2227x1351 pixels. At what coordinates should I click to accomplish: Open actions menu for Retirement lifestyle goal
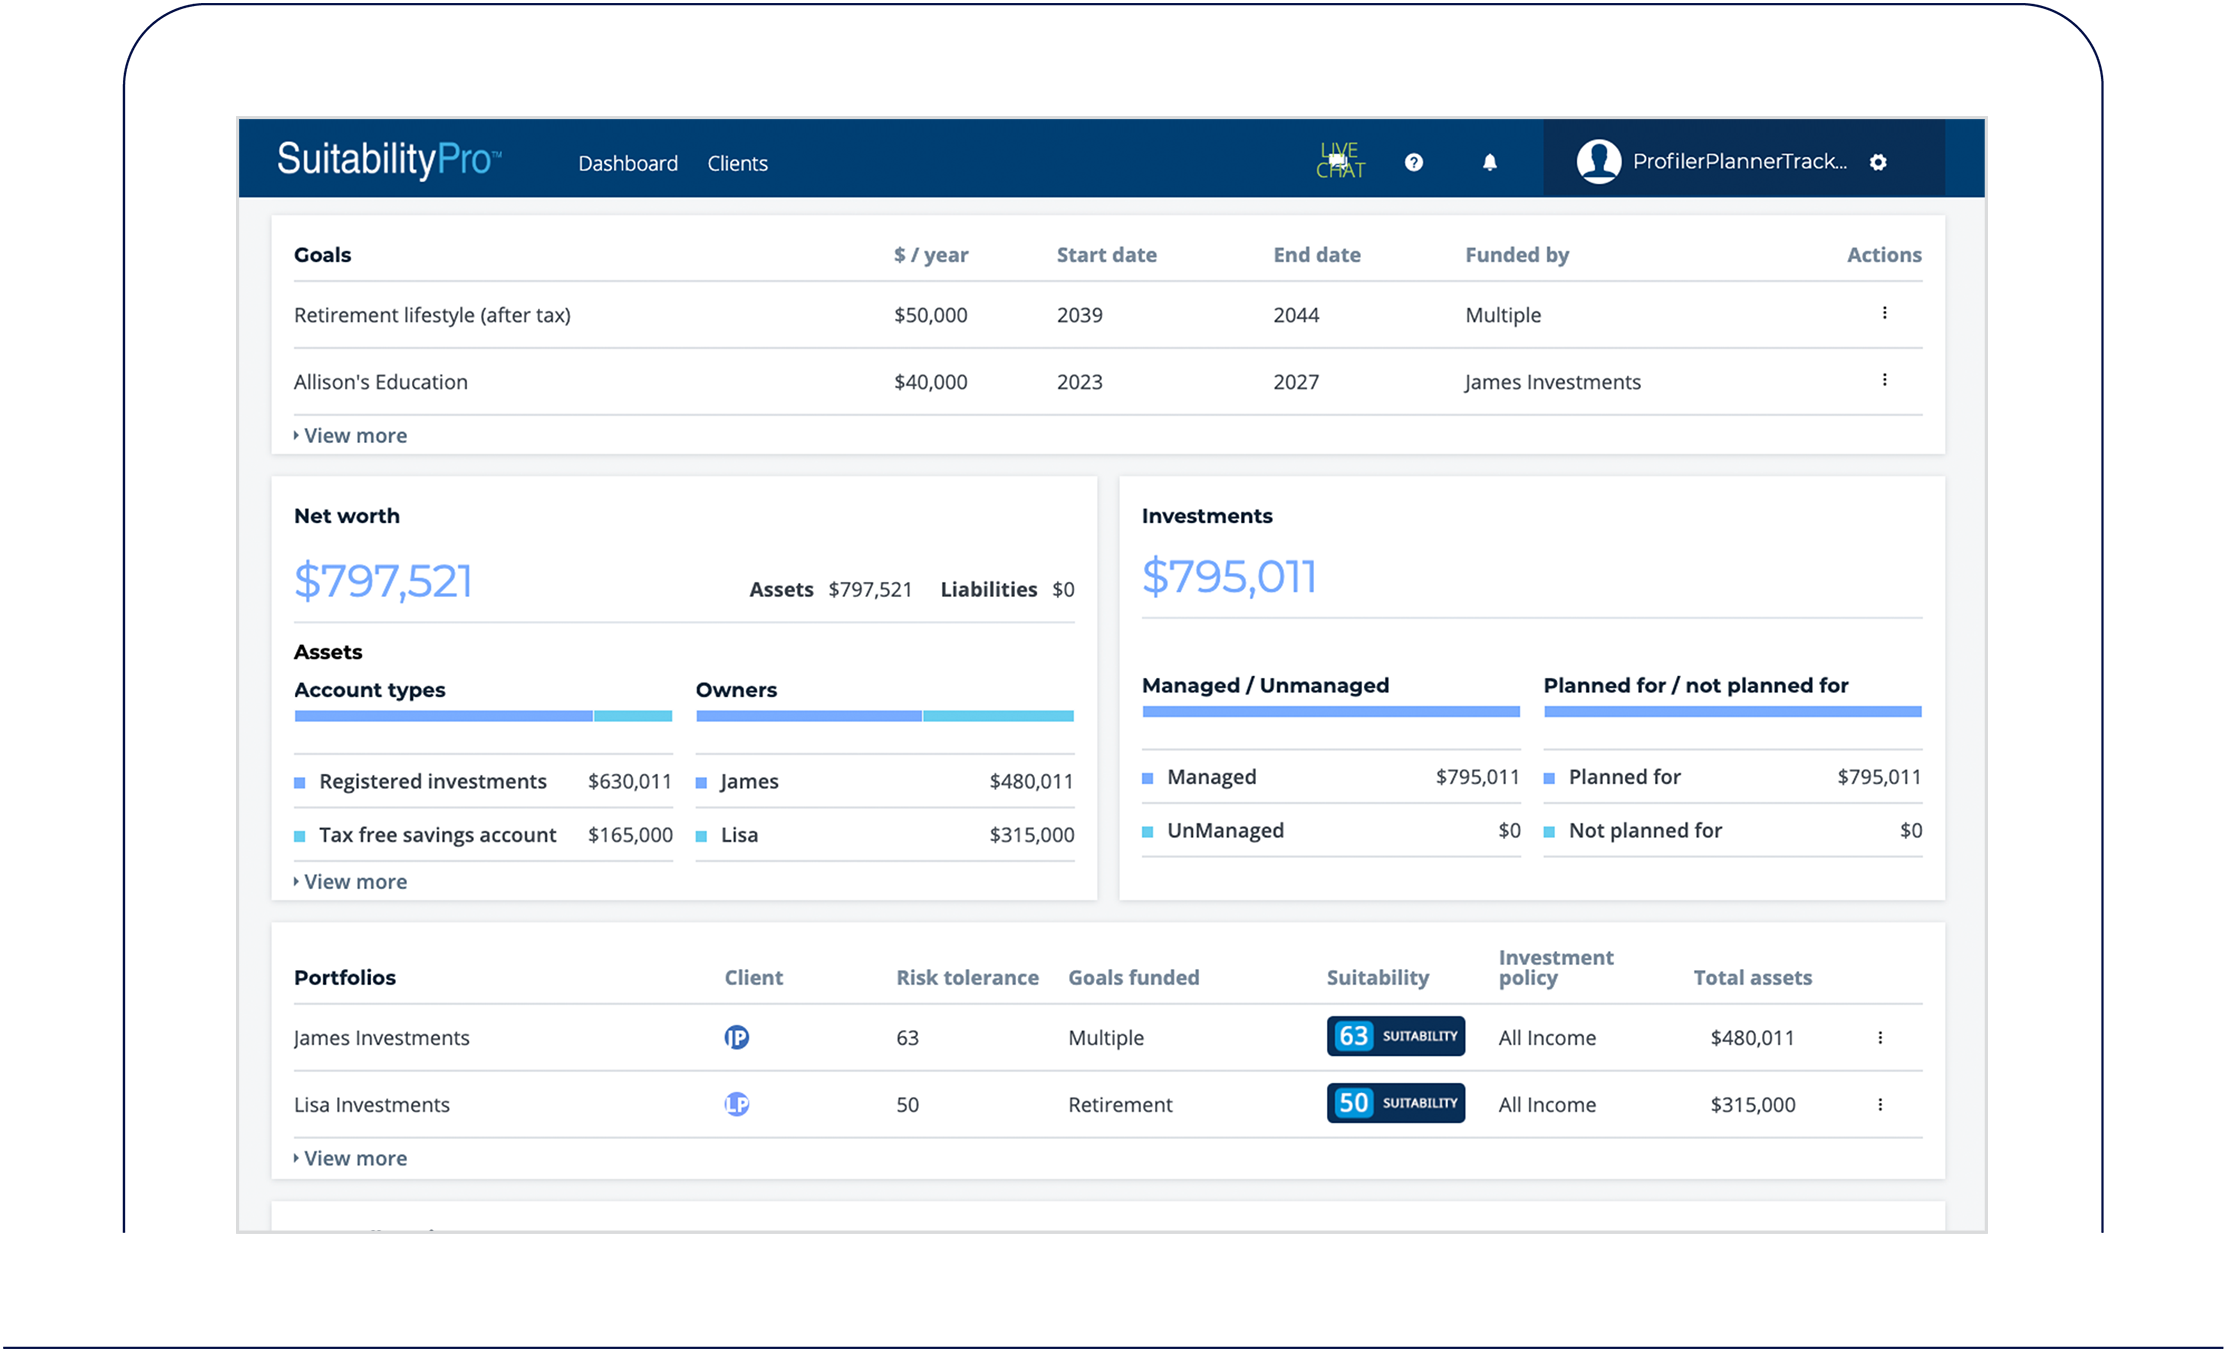1884,313
